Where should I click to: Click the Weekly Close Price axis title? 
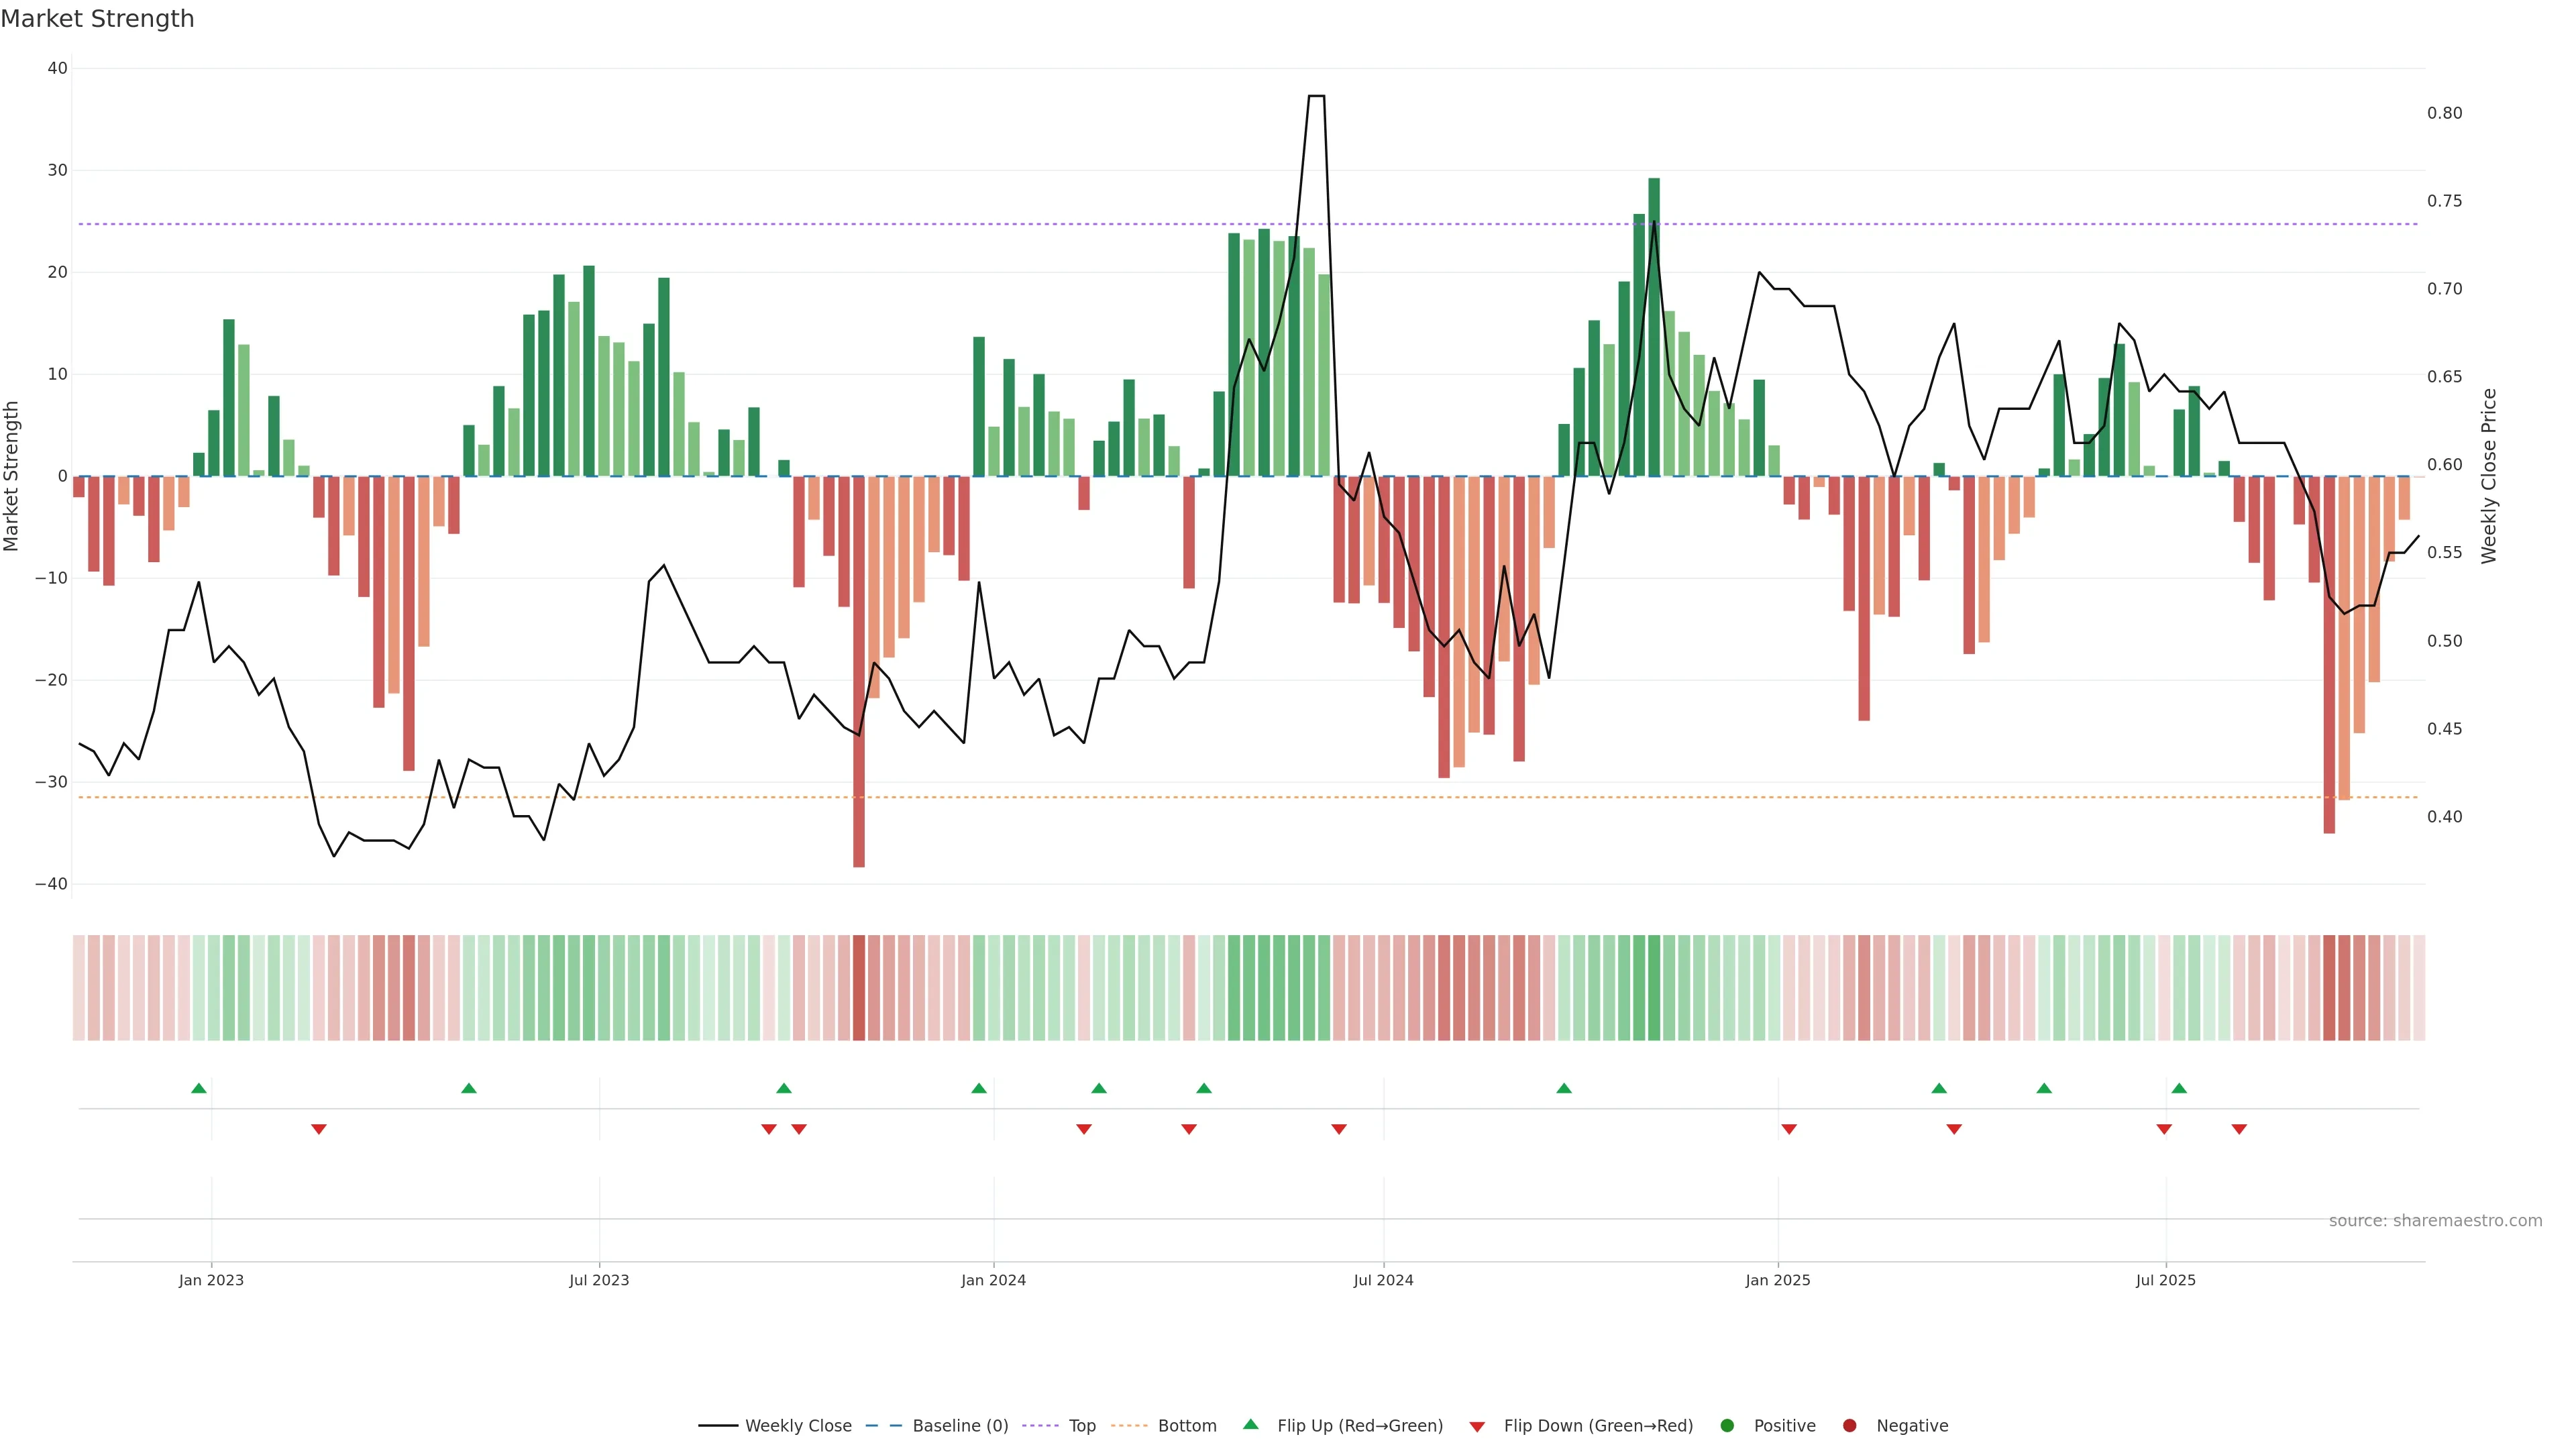pyautogui.click(x=2489, y=476)
